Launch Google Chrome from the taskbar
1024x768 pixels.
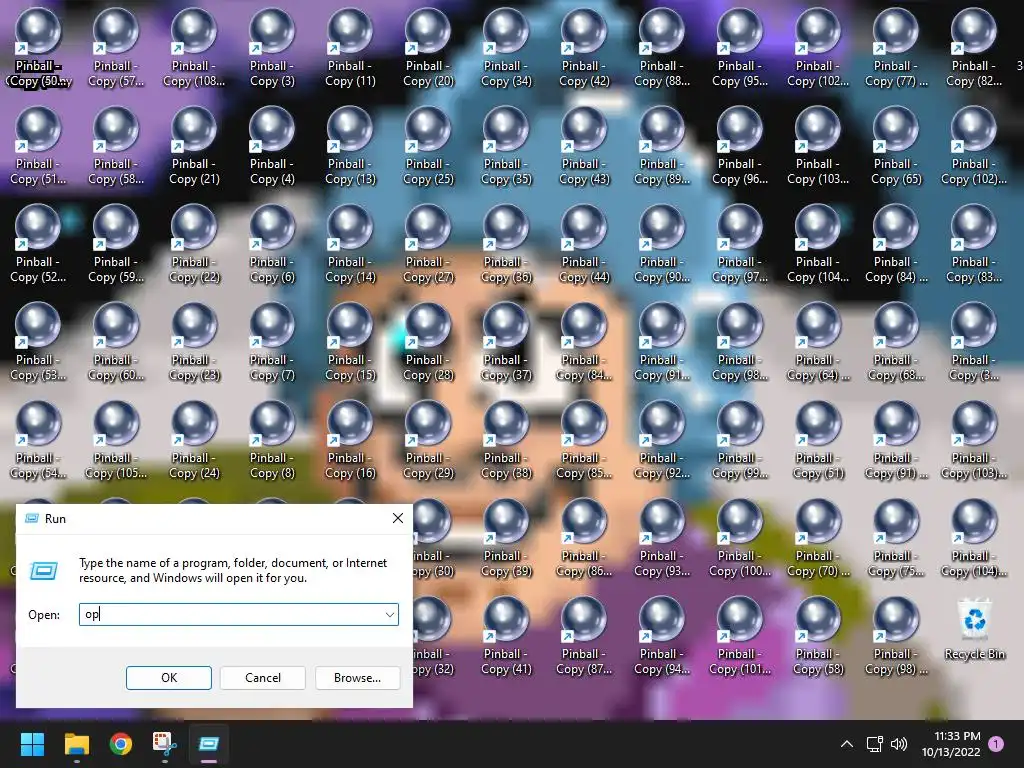[121, 744]
